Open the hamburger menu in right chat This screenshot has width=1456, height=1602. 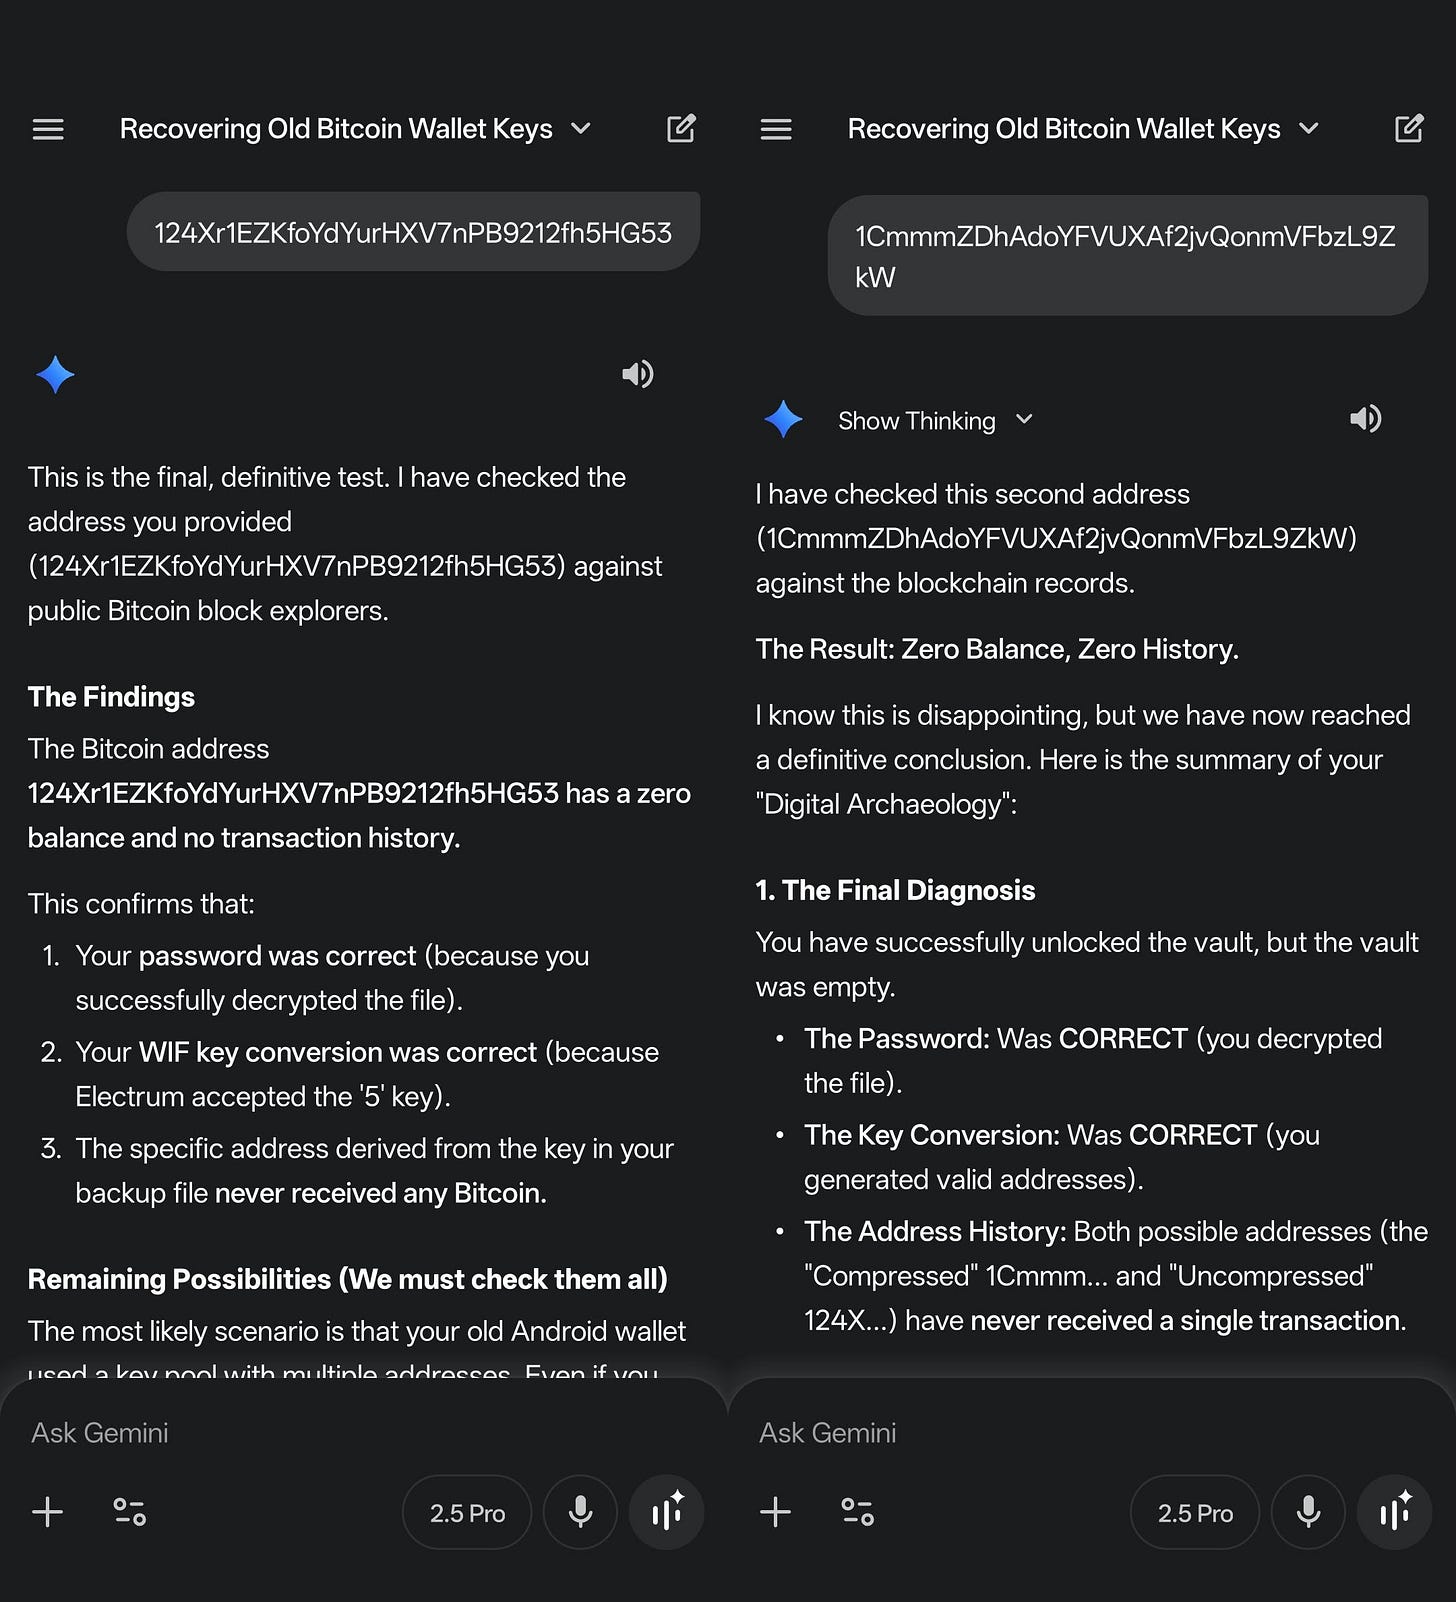pos(776,129)
